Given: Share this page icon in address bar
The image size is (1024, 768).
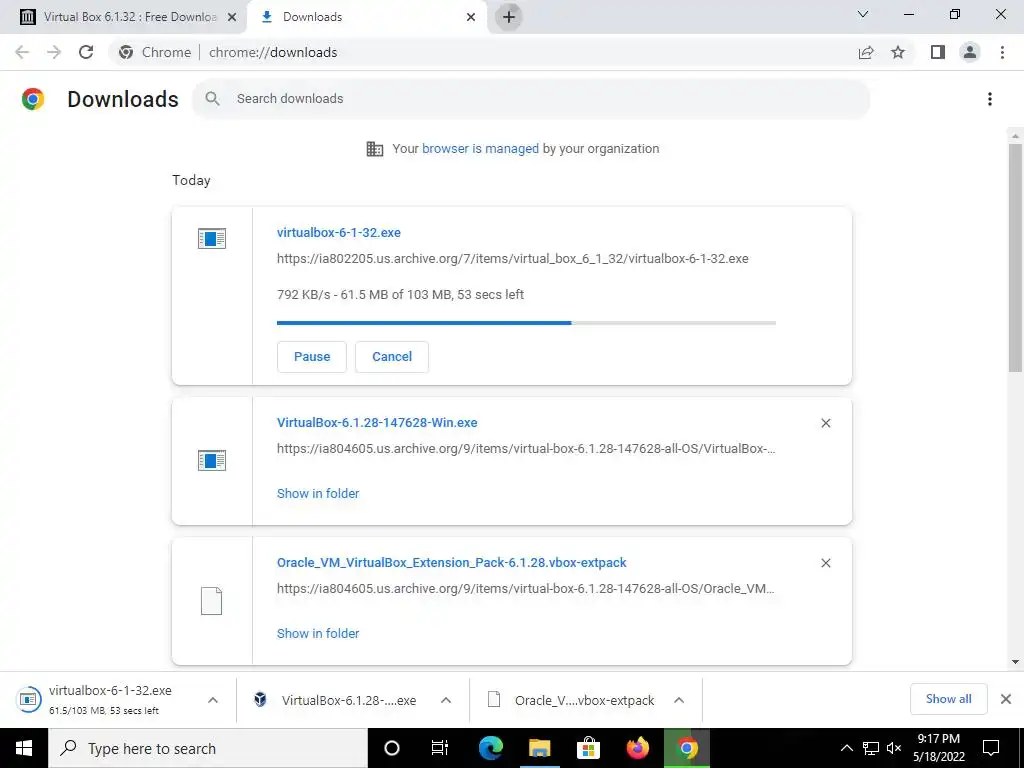Looking at the screenshot, I should 866,52.
